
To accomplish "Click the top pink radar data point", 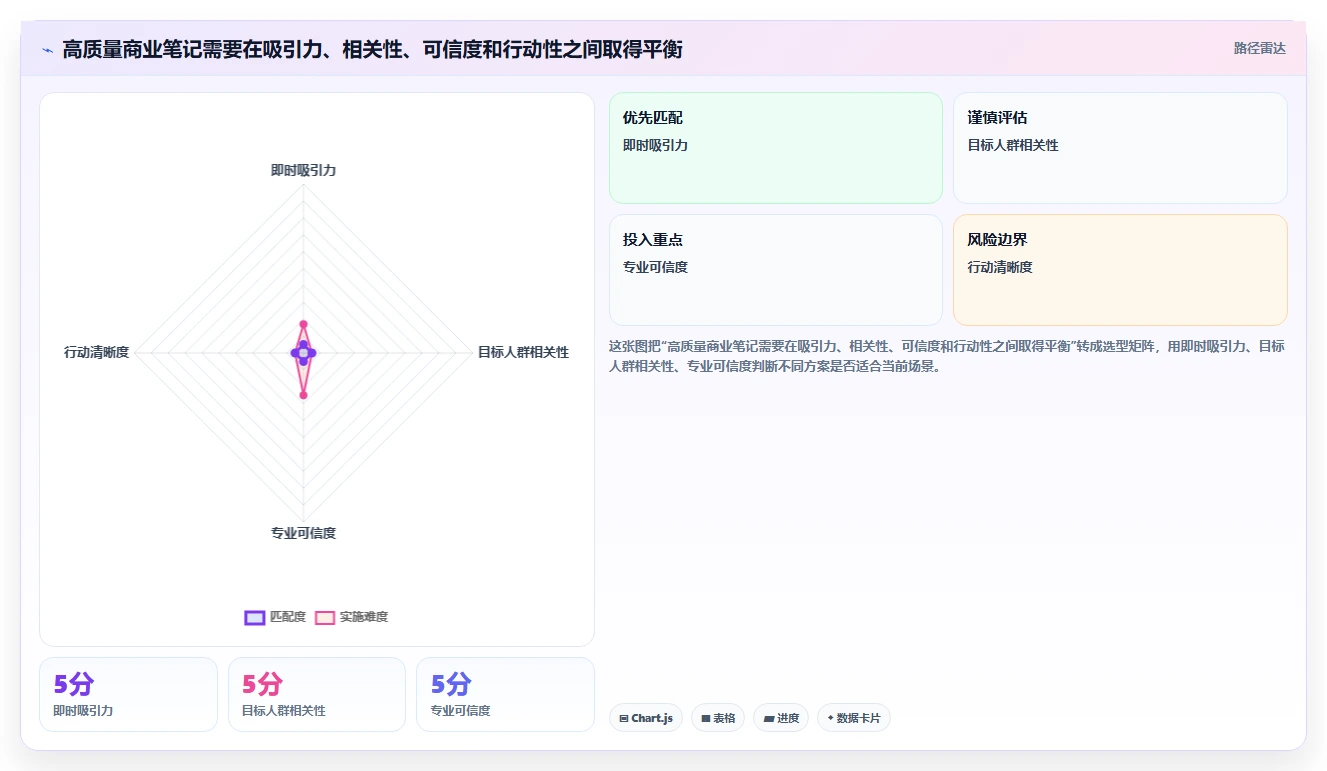I will pos(303,324).
